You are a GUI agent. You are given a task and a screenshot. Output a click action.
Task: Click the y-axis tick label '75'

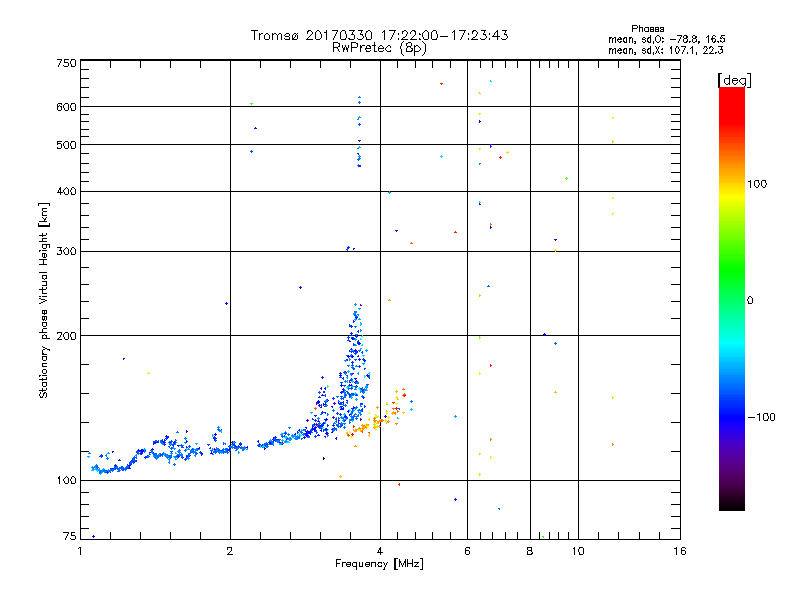(x=70, y=536)
